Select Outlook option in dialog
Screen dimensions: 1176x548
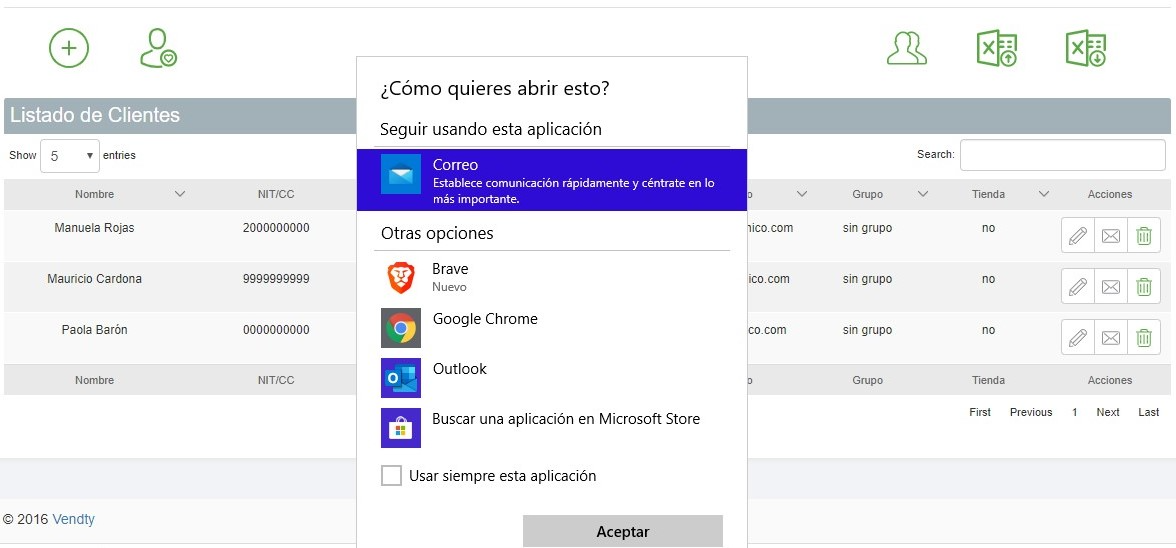(551, 378)
